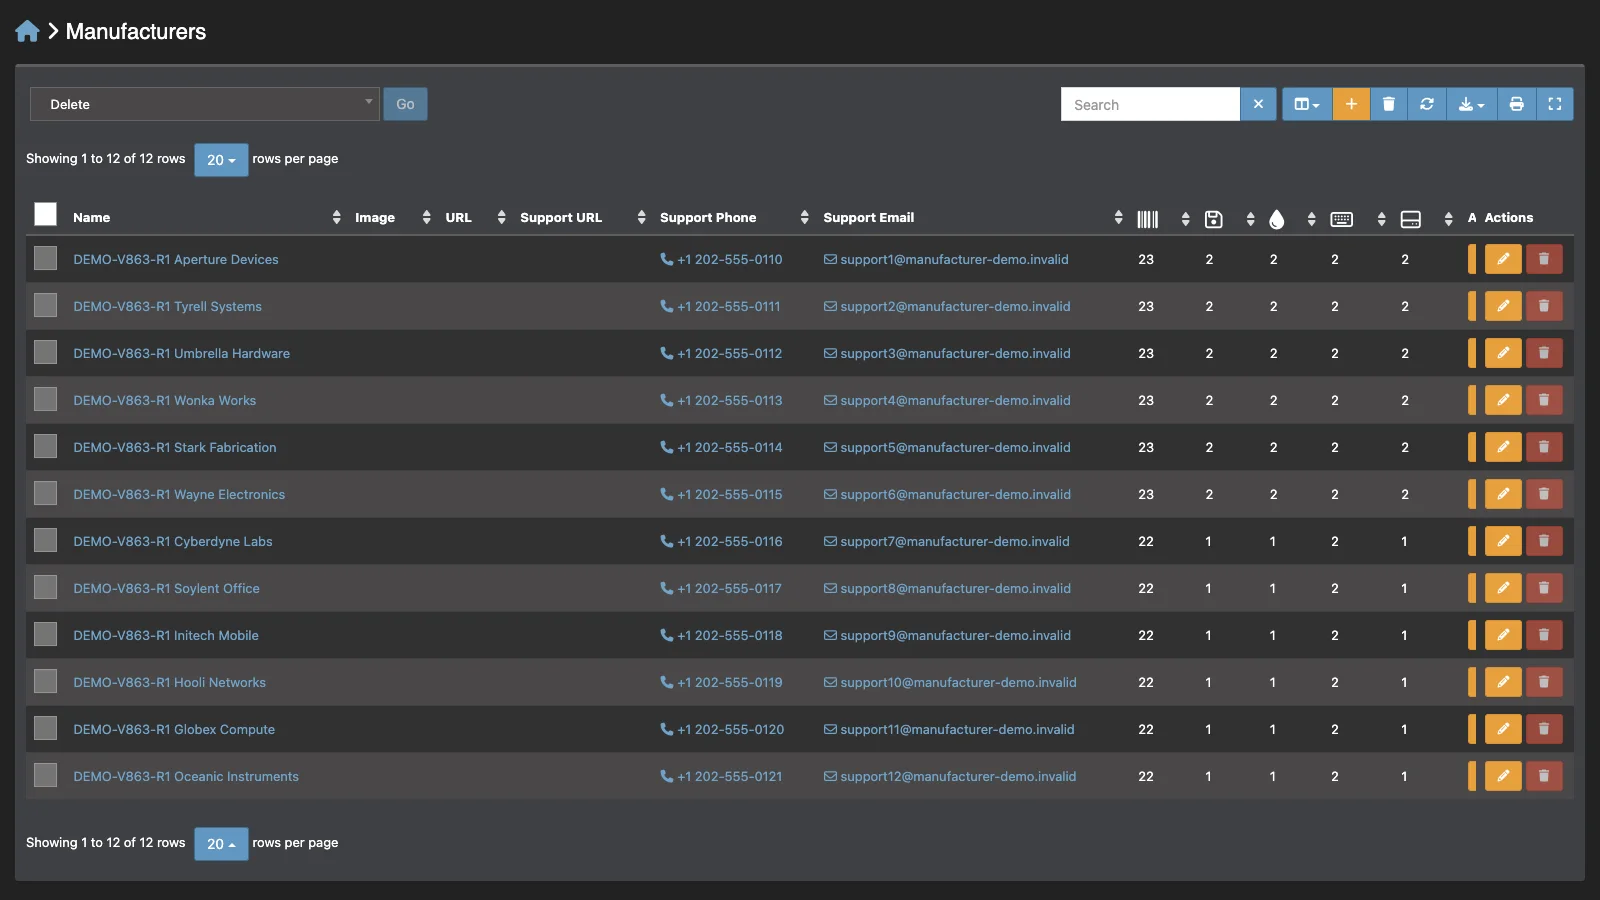Viewport: 1600px width, 900px height.
Task: Check the Stark Fabrication row
Action: 45,446
